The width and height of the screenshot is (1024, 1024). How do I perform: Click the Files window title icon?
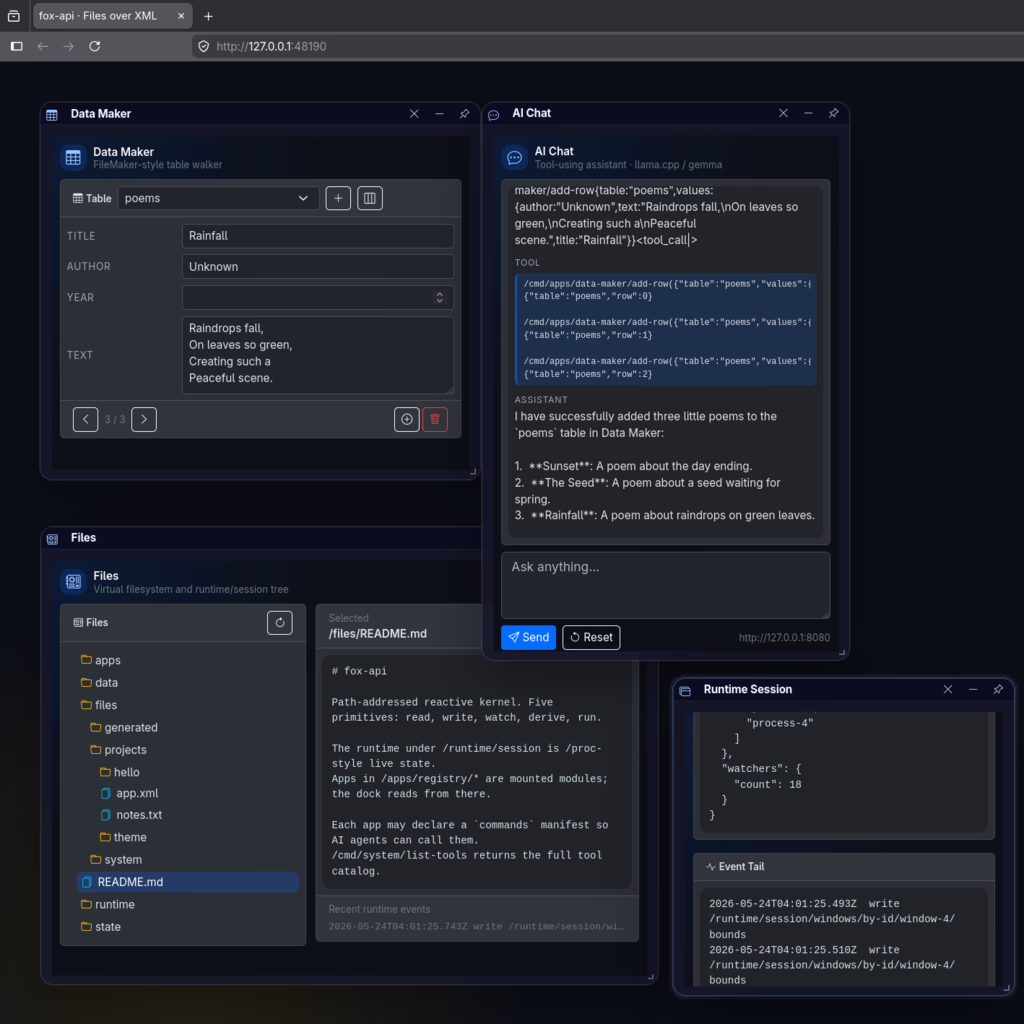coord(52,539)
